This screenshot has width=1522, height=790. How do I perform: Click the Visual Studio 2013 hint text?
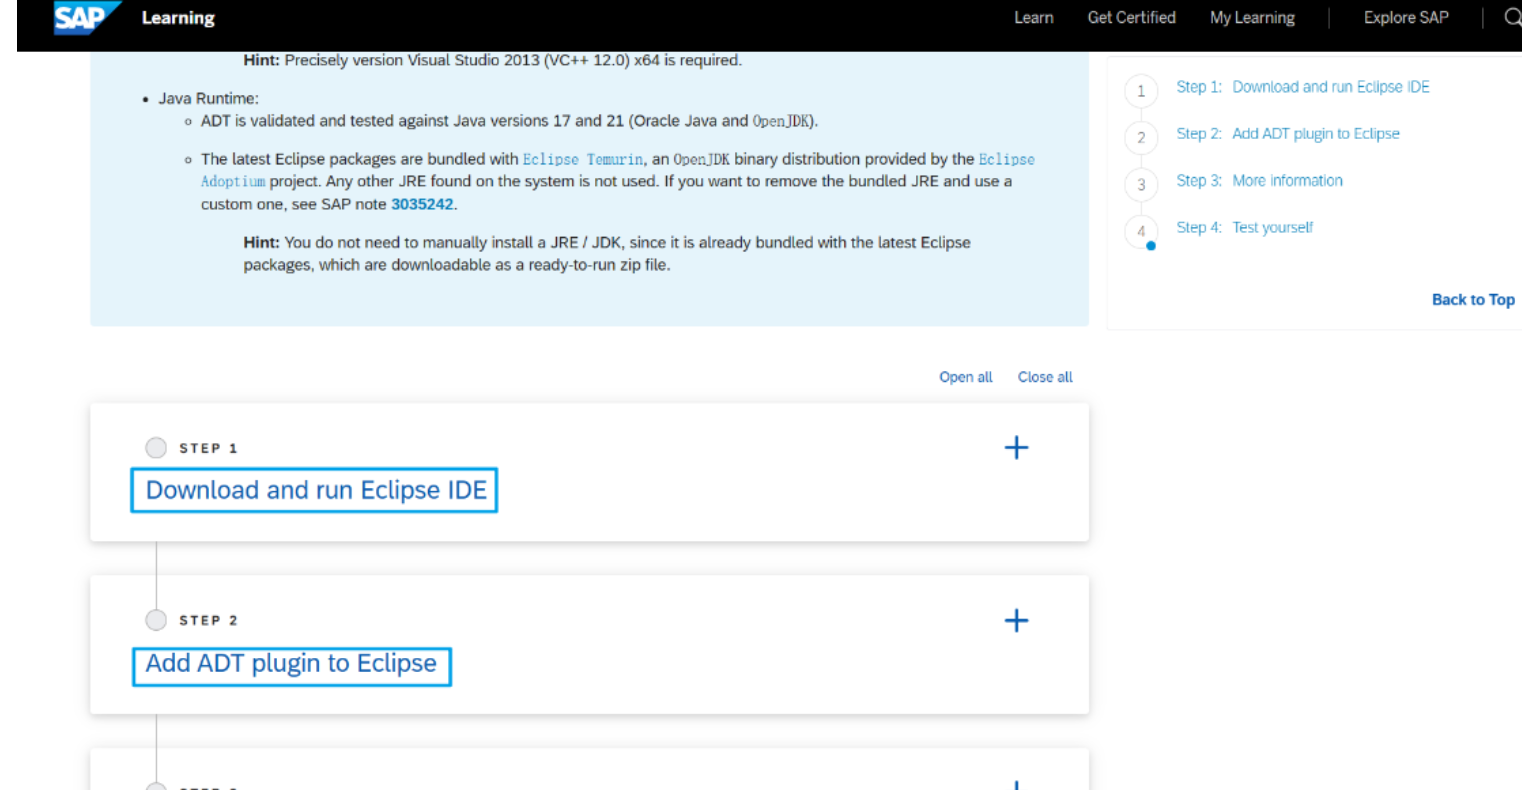[493, 60]
